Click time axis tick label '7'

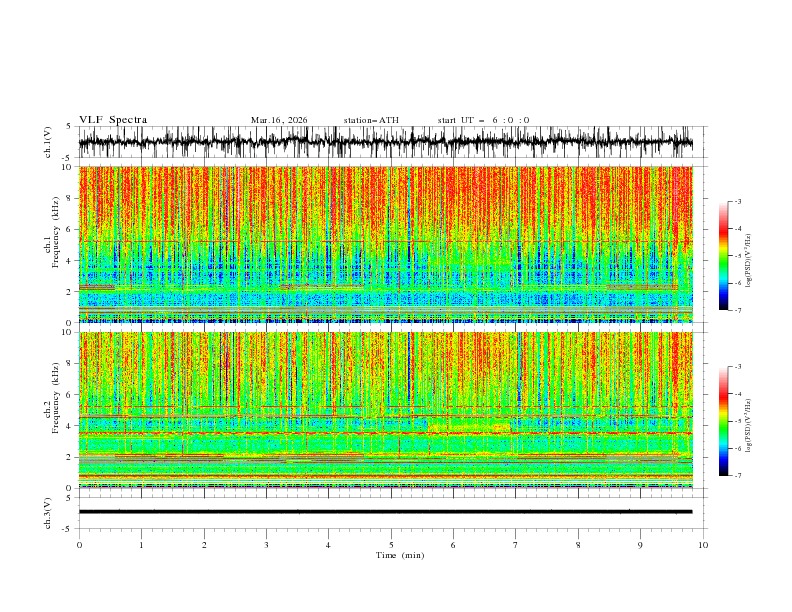(516, 545)
